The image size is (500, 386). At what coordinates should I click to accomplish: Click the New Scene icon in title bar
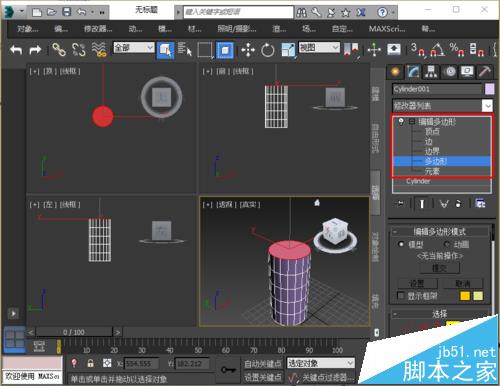(x=37, y=12)
